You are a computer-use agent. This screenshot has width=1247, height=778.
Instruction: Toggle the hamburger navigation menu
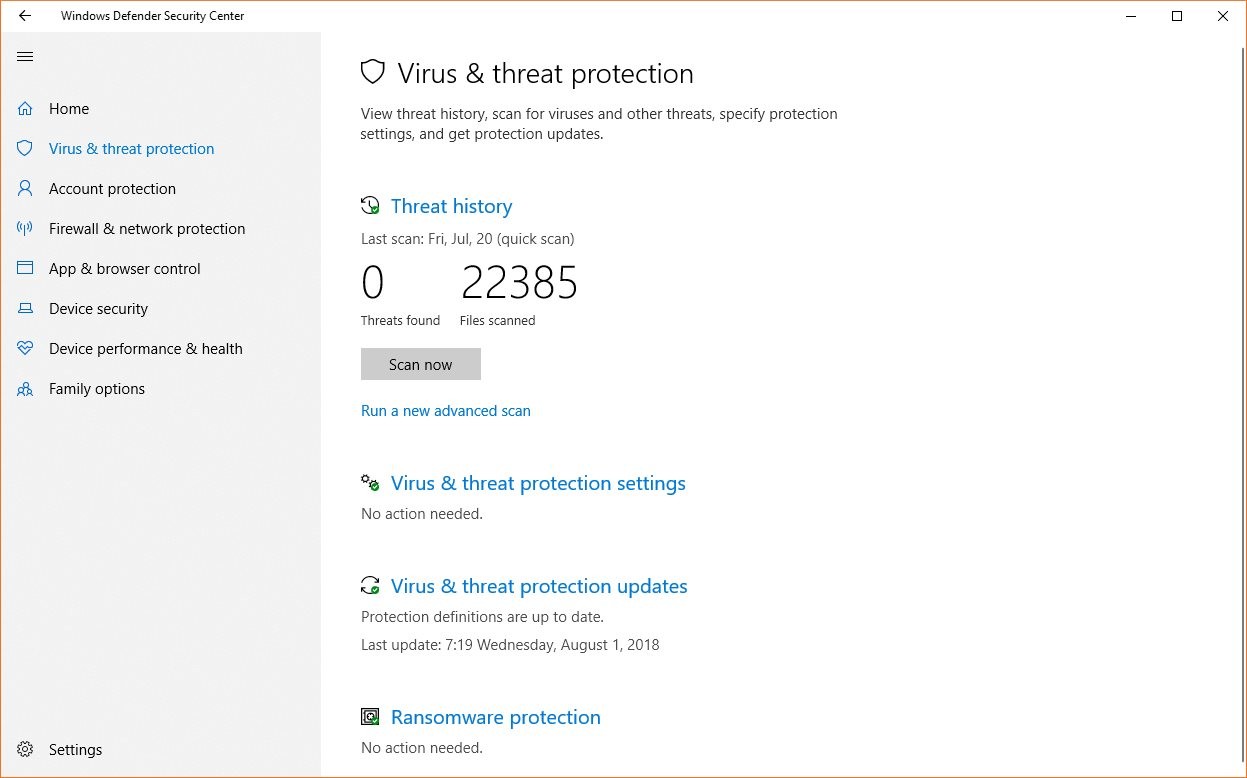point(25,57)
